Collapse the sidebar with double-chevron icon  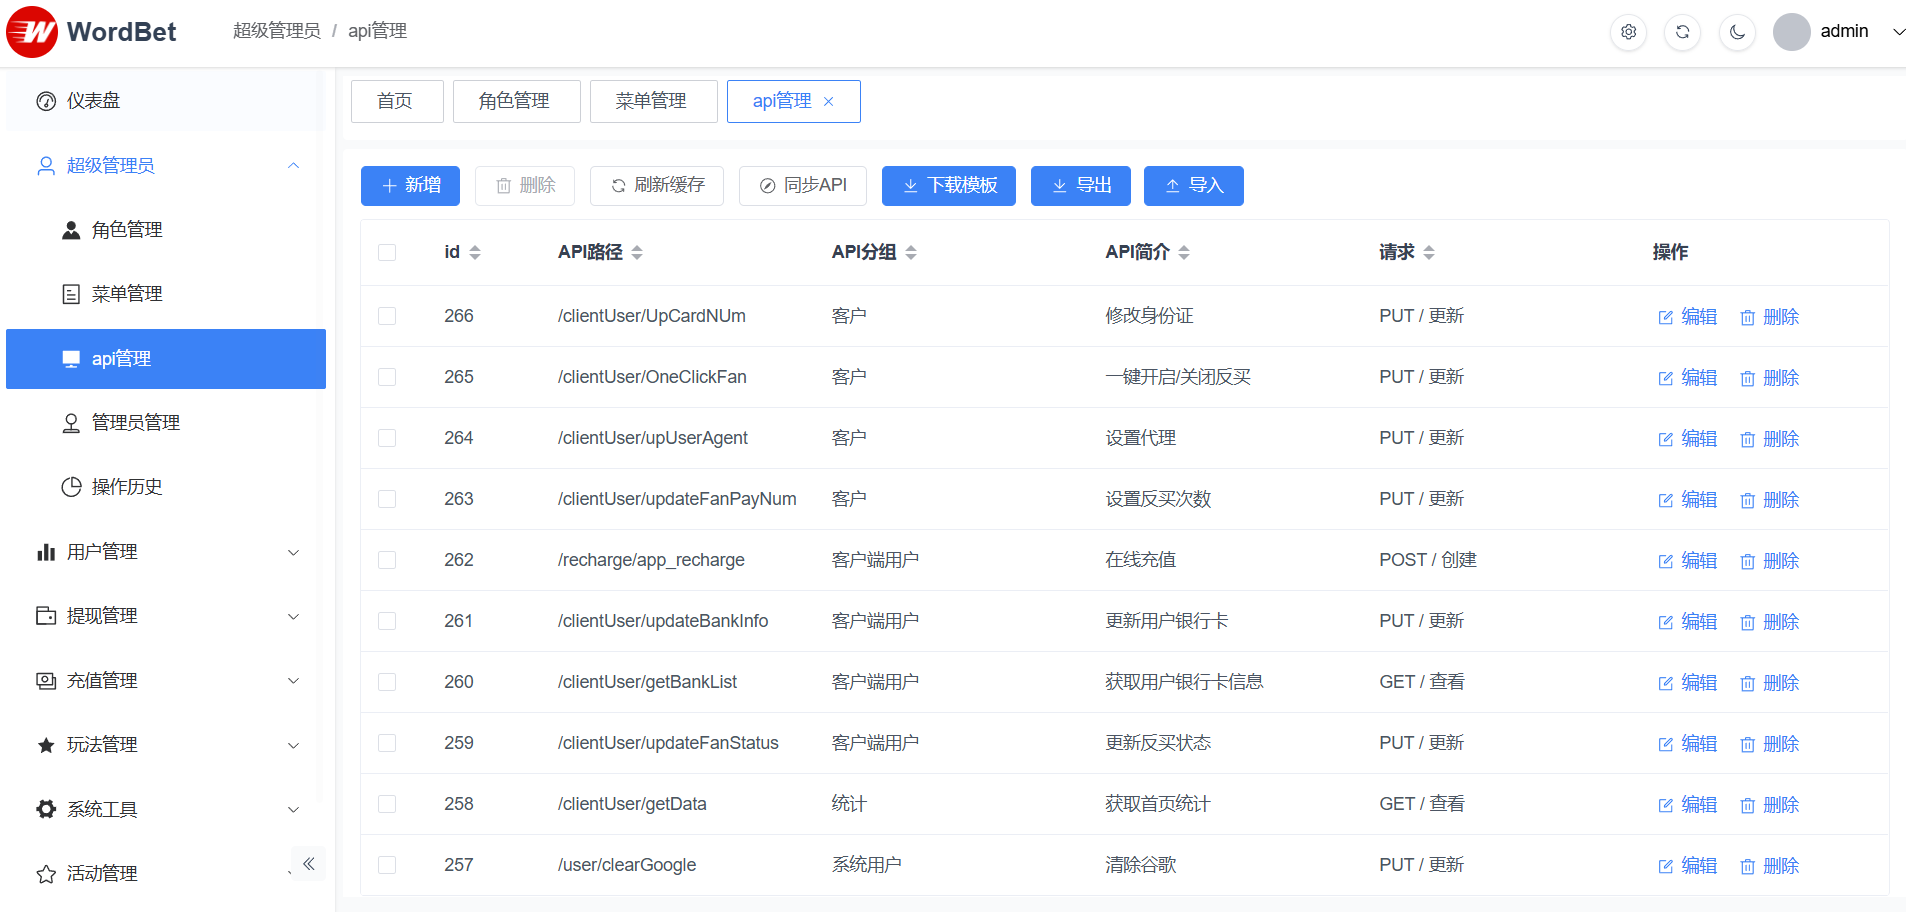pyautogui.click(x=309, y=864)
